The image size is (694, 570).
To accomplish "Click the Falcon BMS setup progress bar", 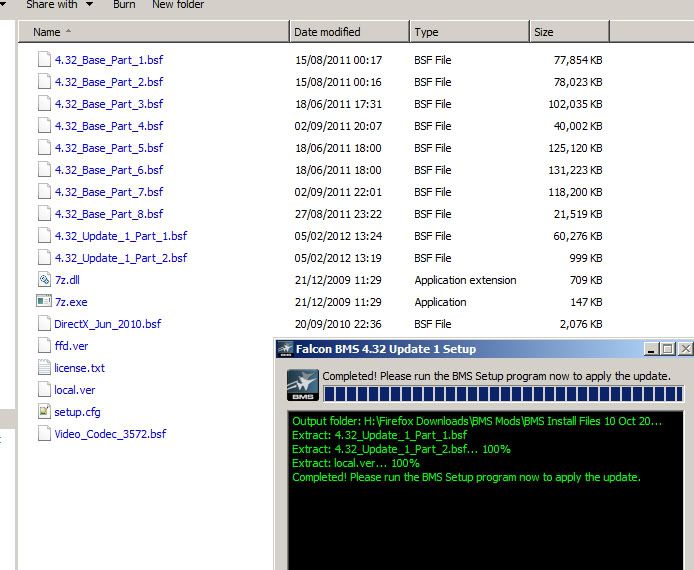I will click(x=503, y=394).
